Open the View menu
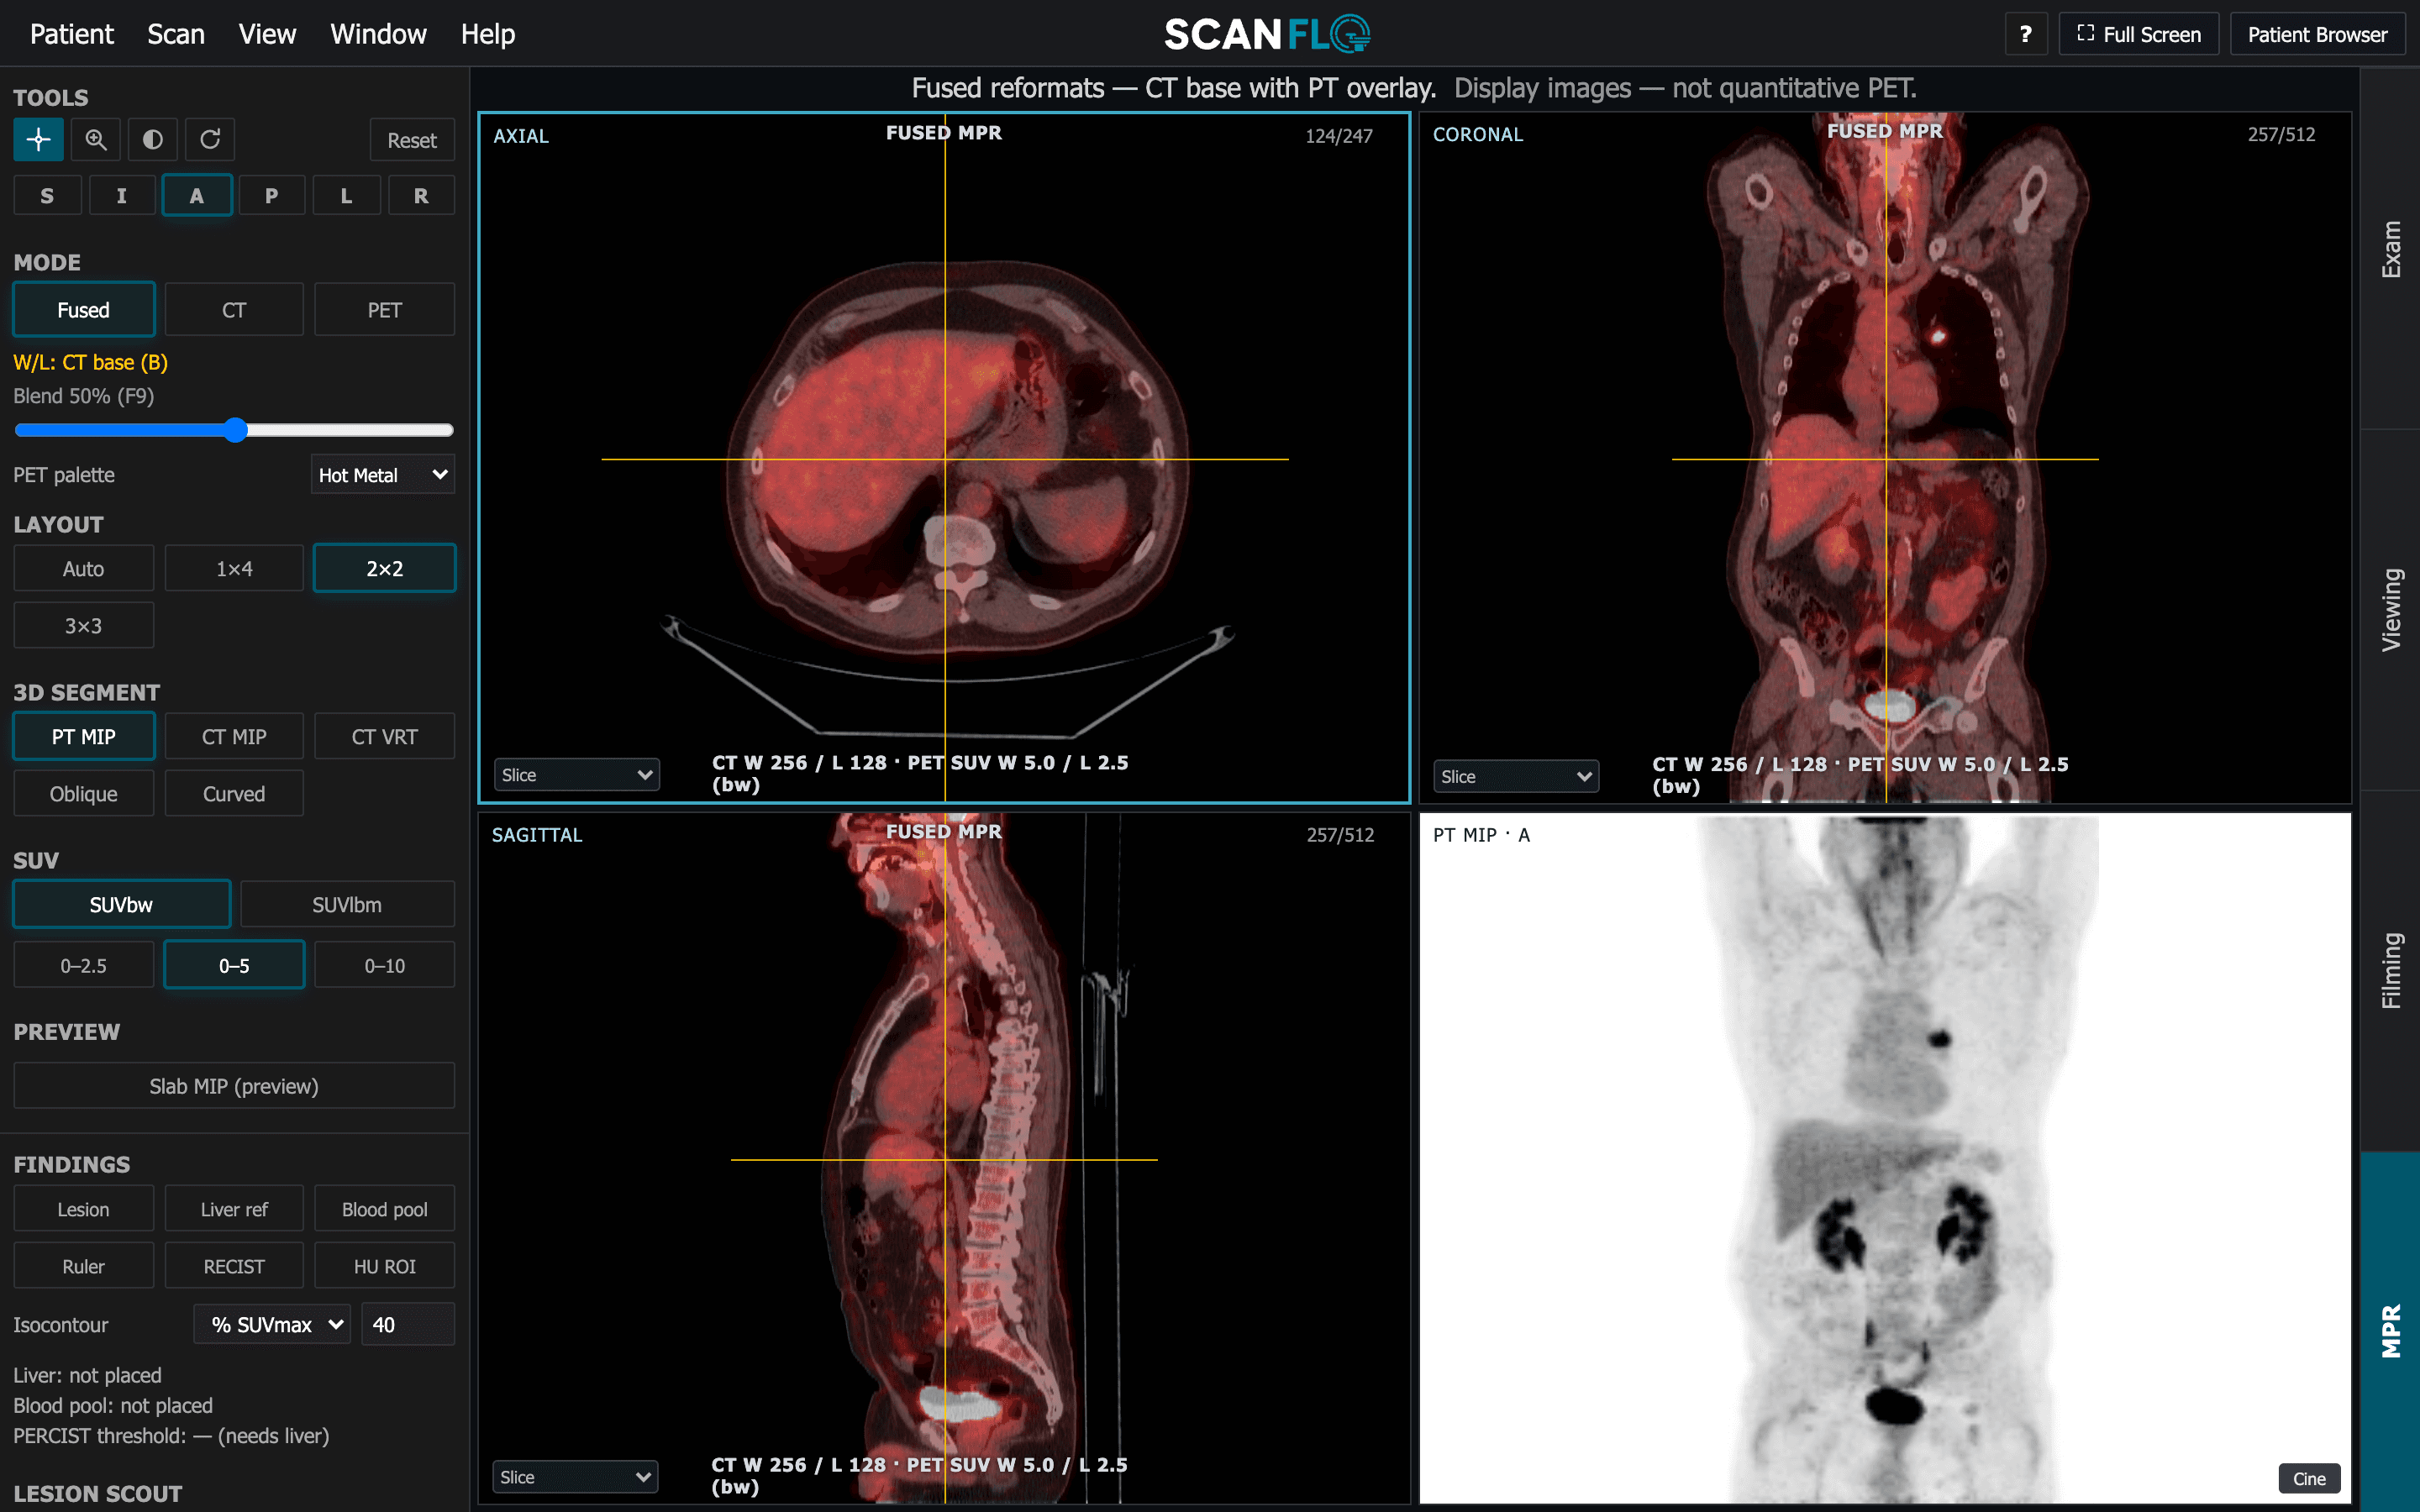The image size is (2420, 1512). coord(267,34)
